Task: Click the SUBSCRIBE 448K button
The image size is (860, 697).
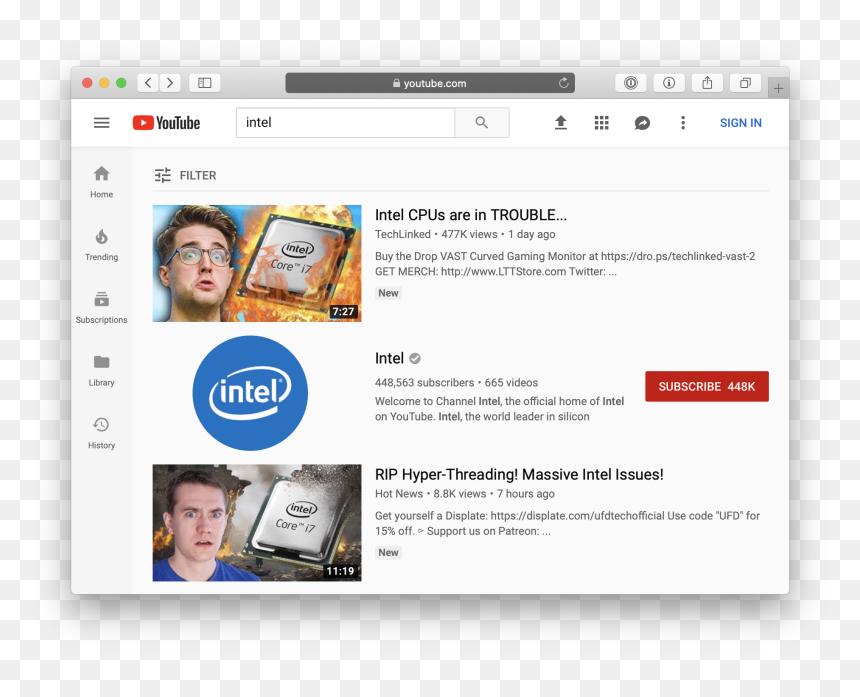Action: (706, 387)
